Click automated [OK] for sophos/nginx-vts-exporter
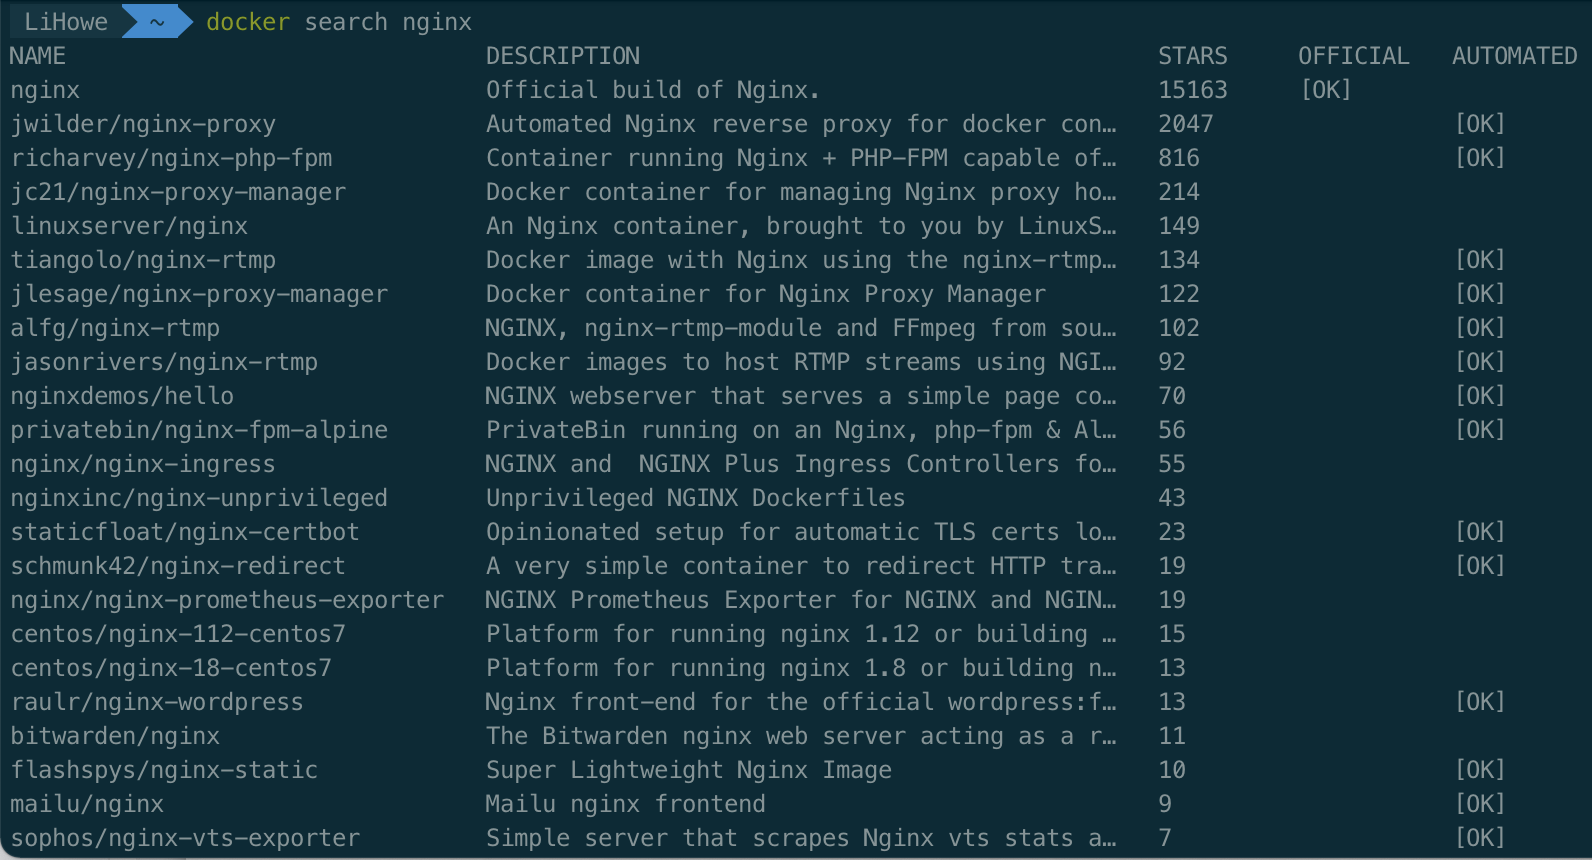The height and width of the screenshot is (860, 1592). coord(1480,838)
